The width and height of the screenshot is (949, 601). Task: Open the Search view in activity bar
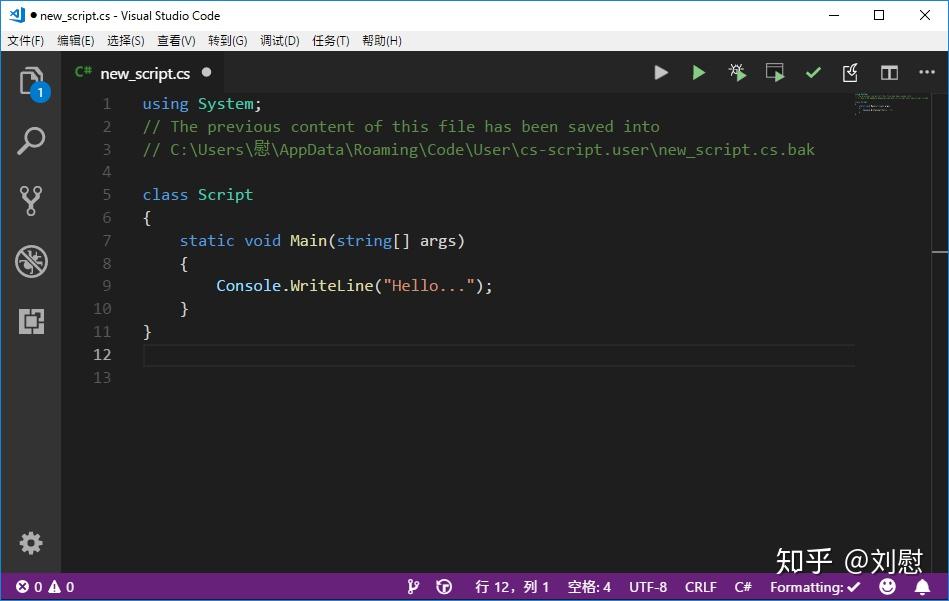tap(31, 141)
